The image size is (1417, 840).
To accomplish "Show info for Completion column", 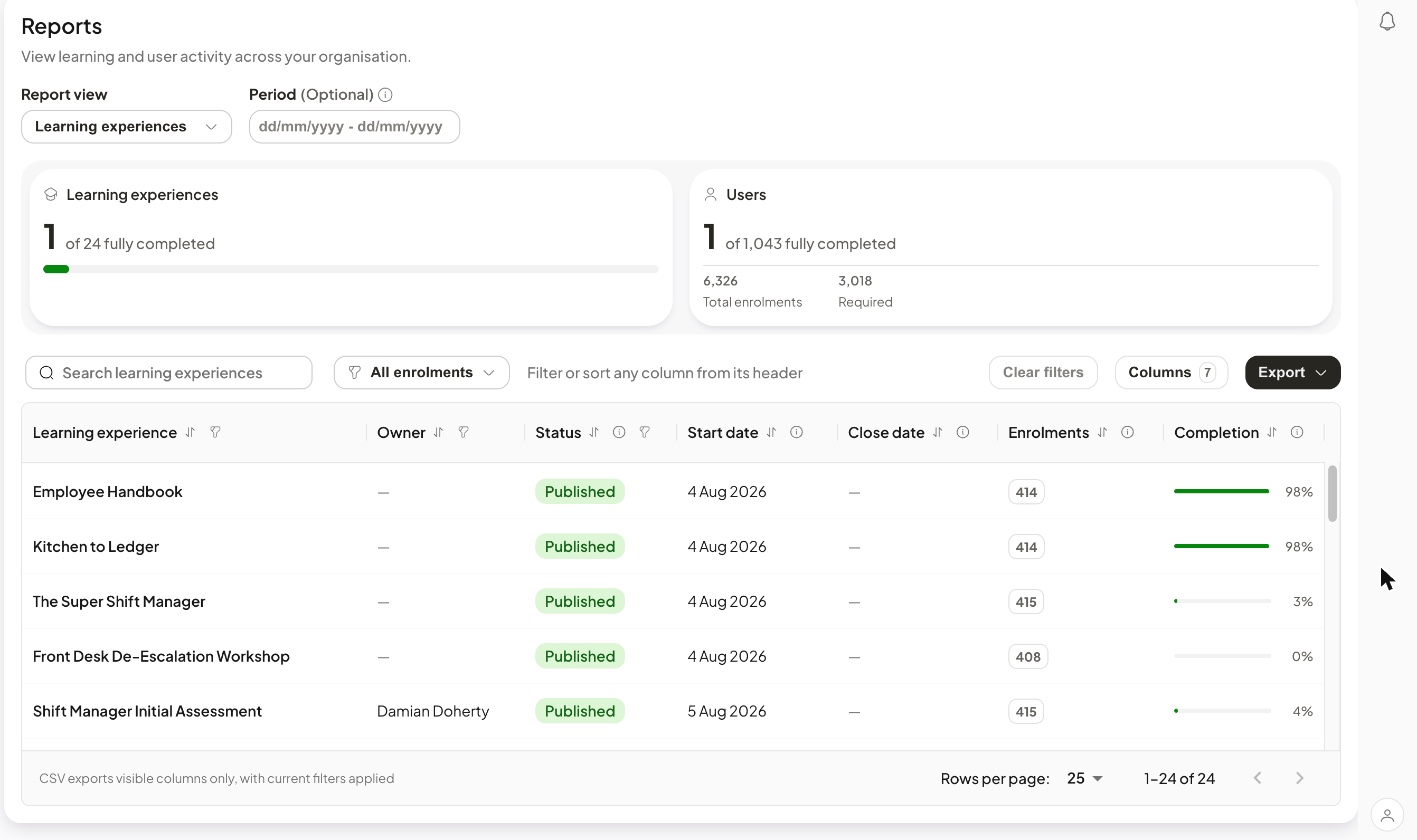I will 1297,433.
